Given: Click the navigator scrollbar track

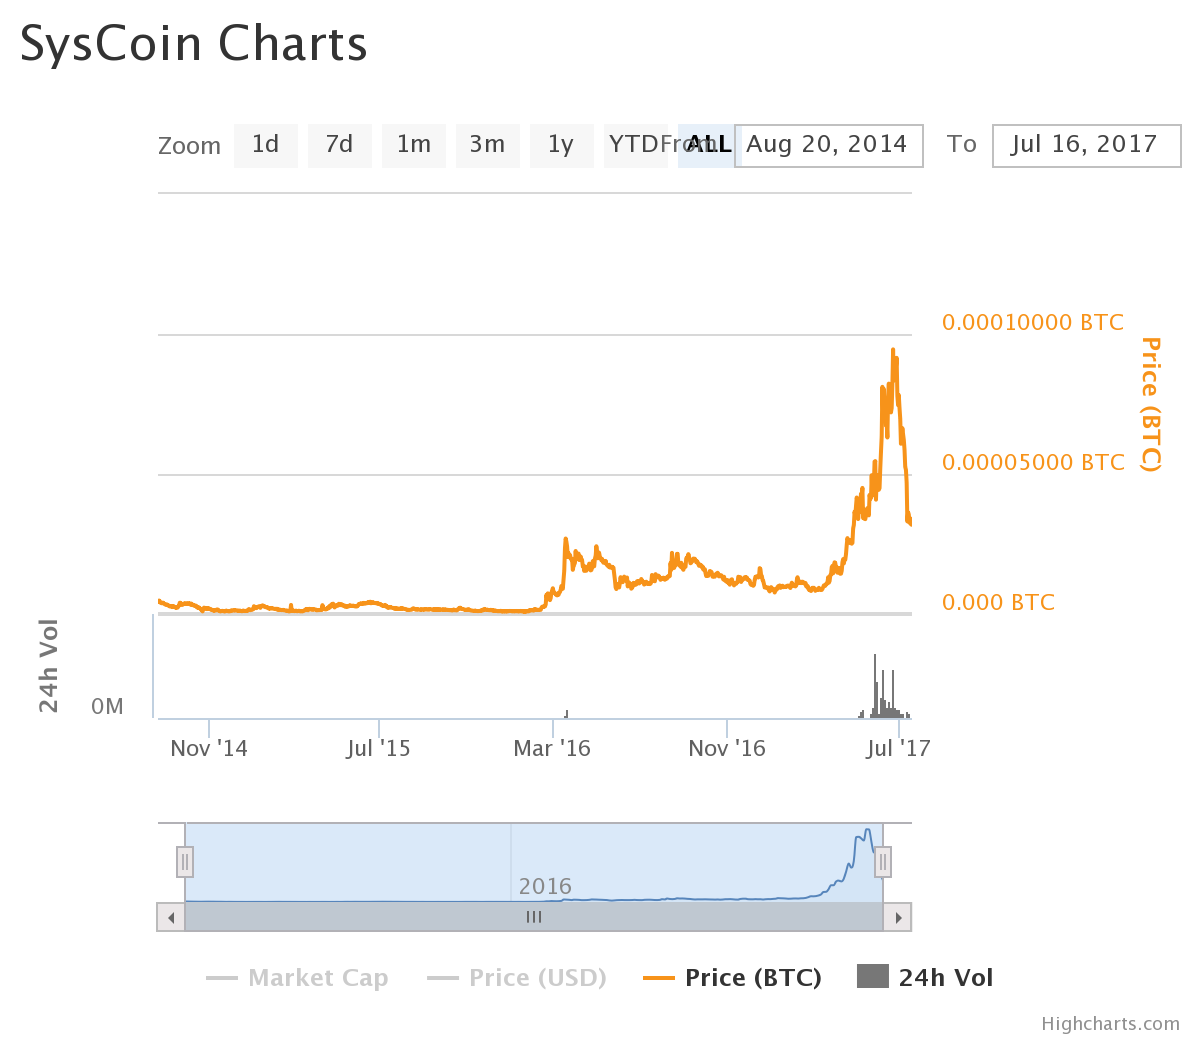Looking at the screenshot, I should point(534,916).
